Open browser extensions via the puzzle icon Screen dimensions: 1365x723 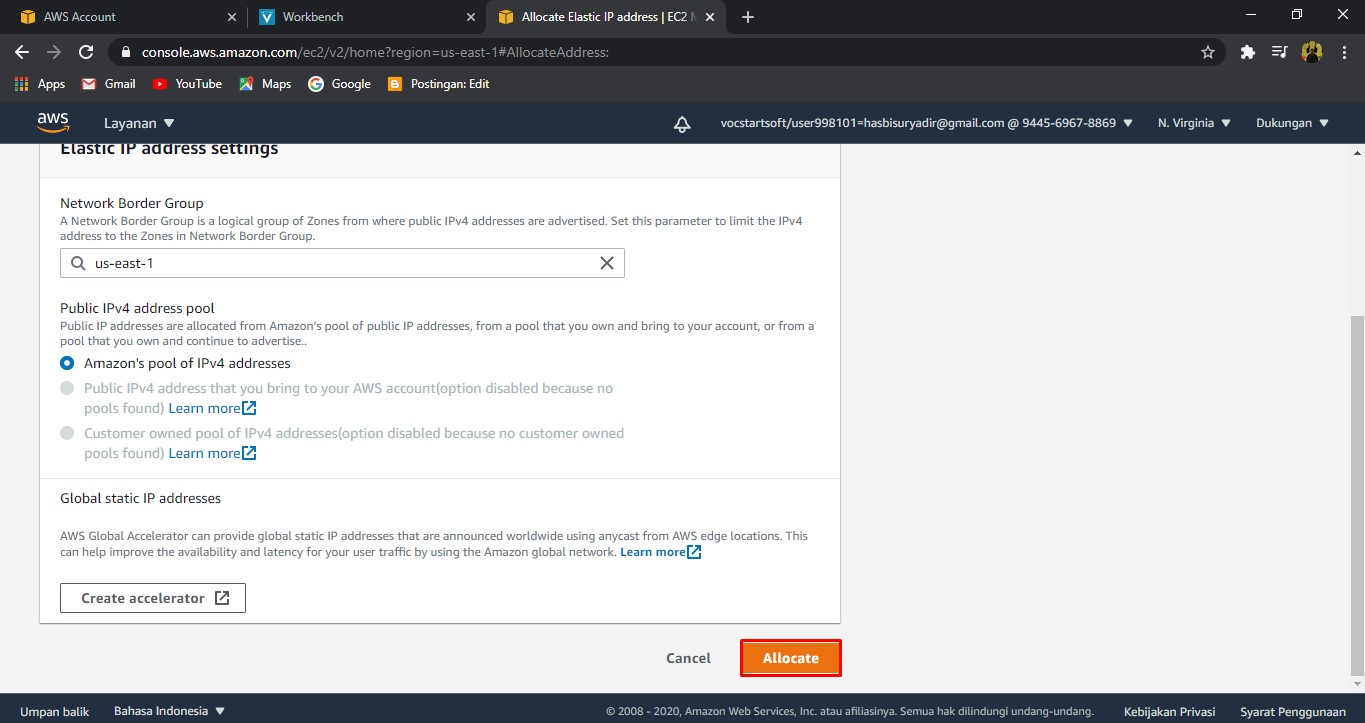coord(1247,52)
